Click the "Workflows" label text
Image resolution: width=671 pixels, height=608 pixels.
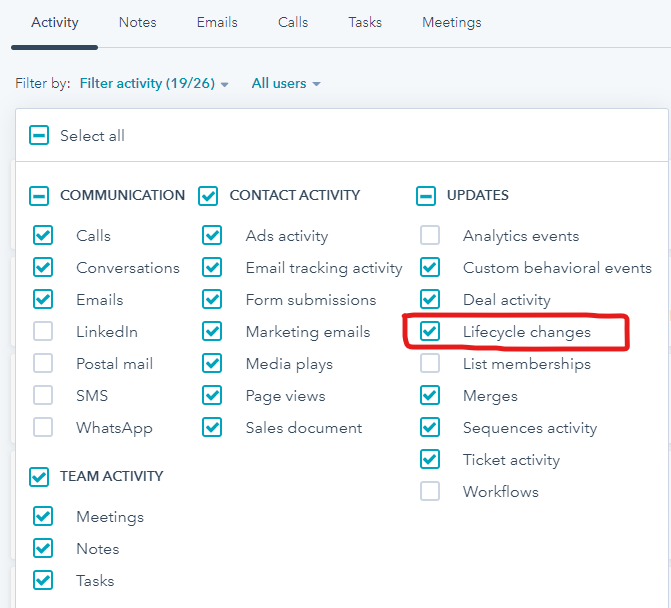pyautogui.click(x=501, y=492)
